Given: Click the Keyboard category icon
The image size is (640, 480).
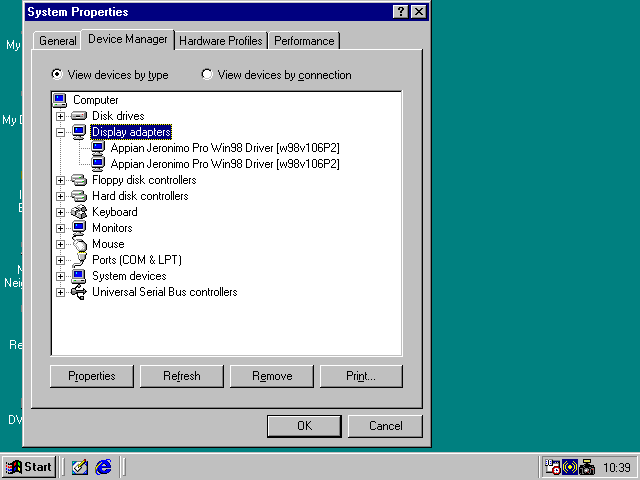Looking at the screenshot, I should click(x=79, y=212).
